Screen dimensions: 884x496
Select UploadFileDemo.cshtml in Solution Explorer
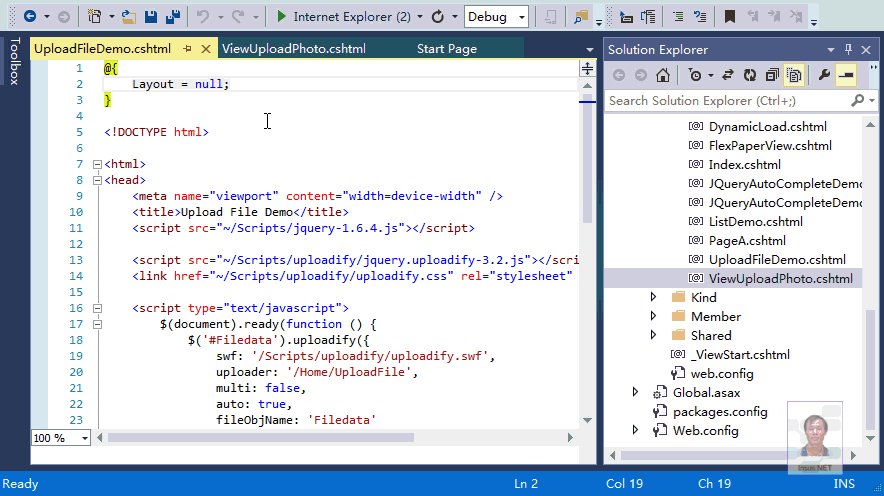pyautogui.click(x=777, y=259)
